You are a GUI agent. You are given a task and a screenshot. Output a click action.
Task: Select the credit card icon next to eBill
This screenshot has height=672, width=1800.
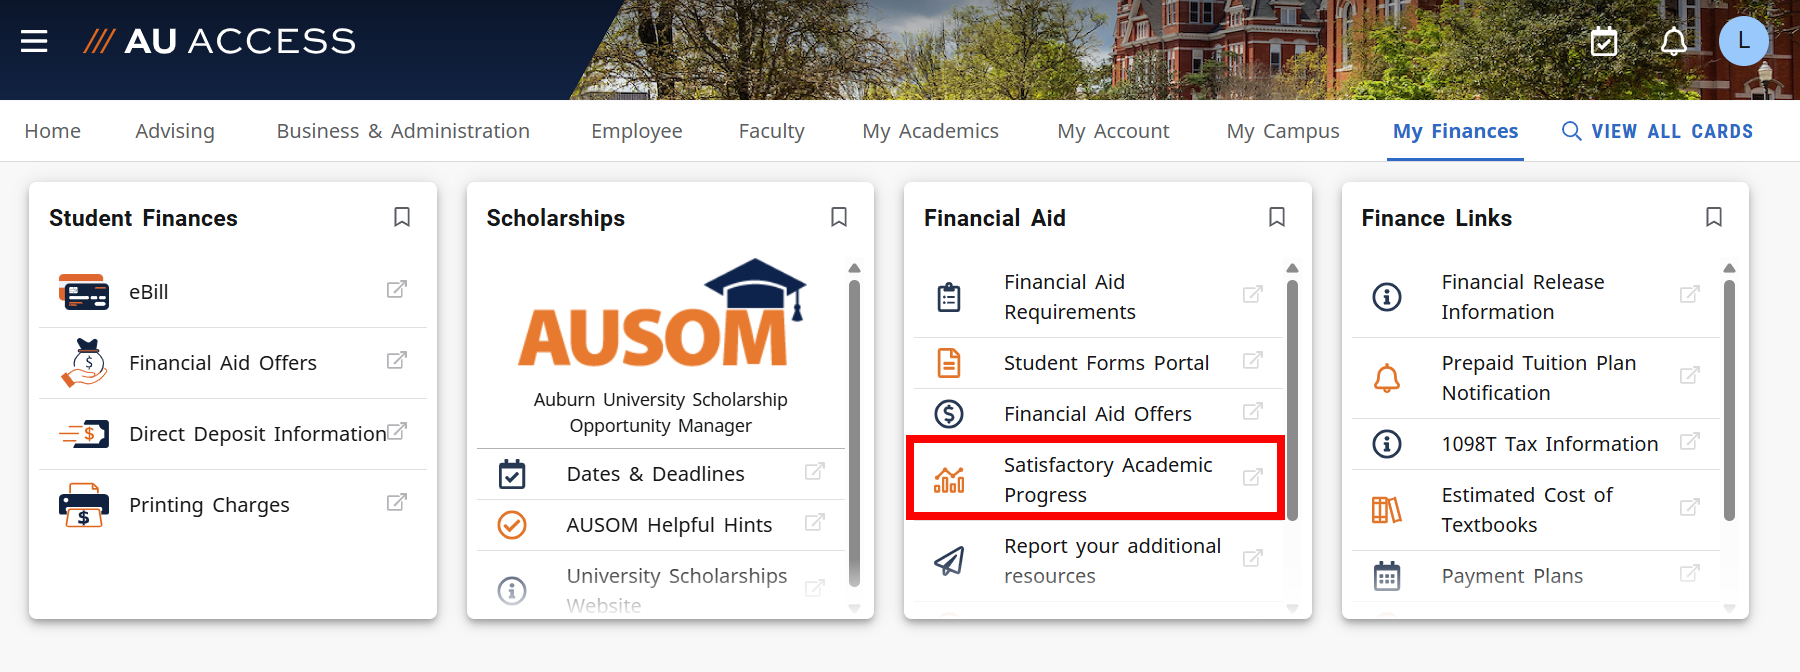tap(85, 291)
